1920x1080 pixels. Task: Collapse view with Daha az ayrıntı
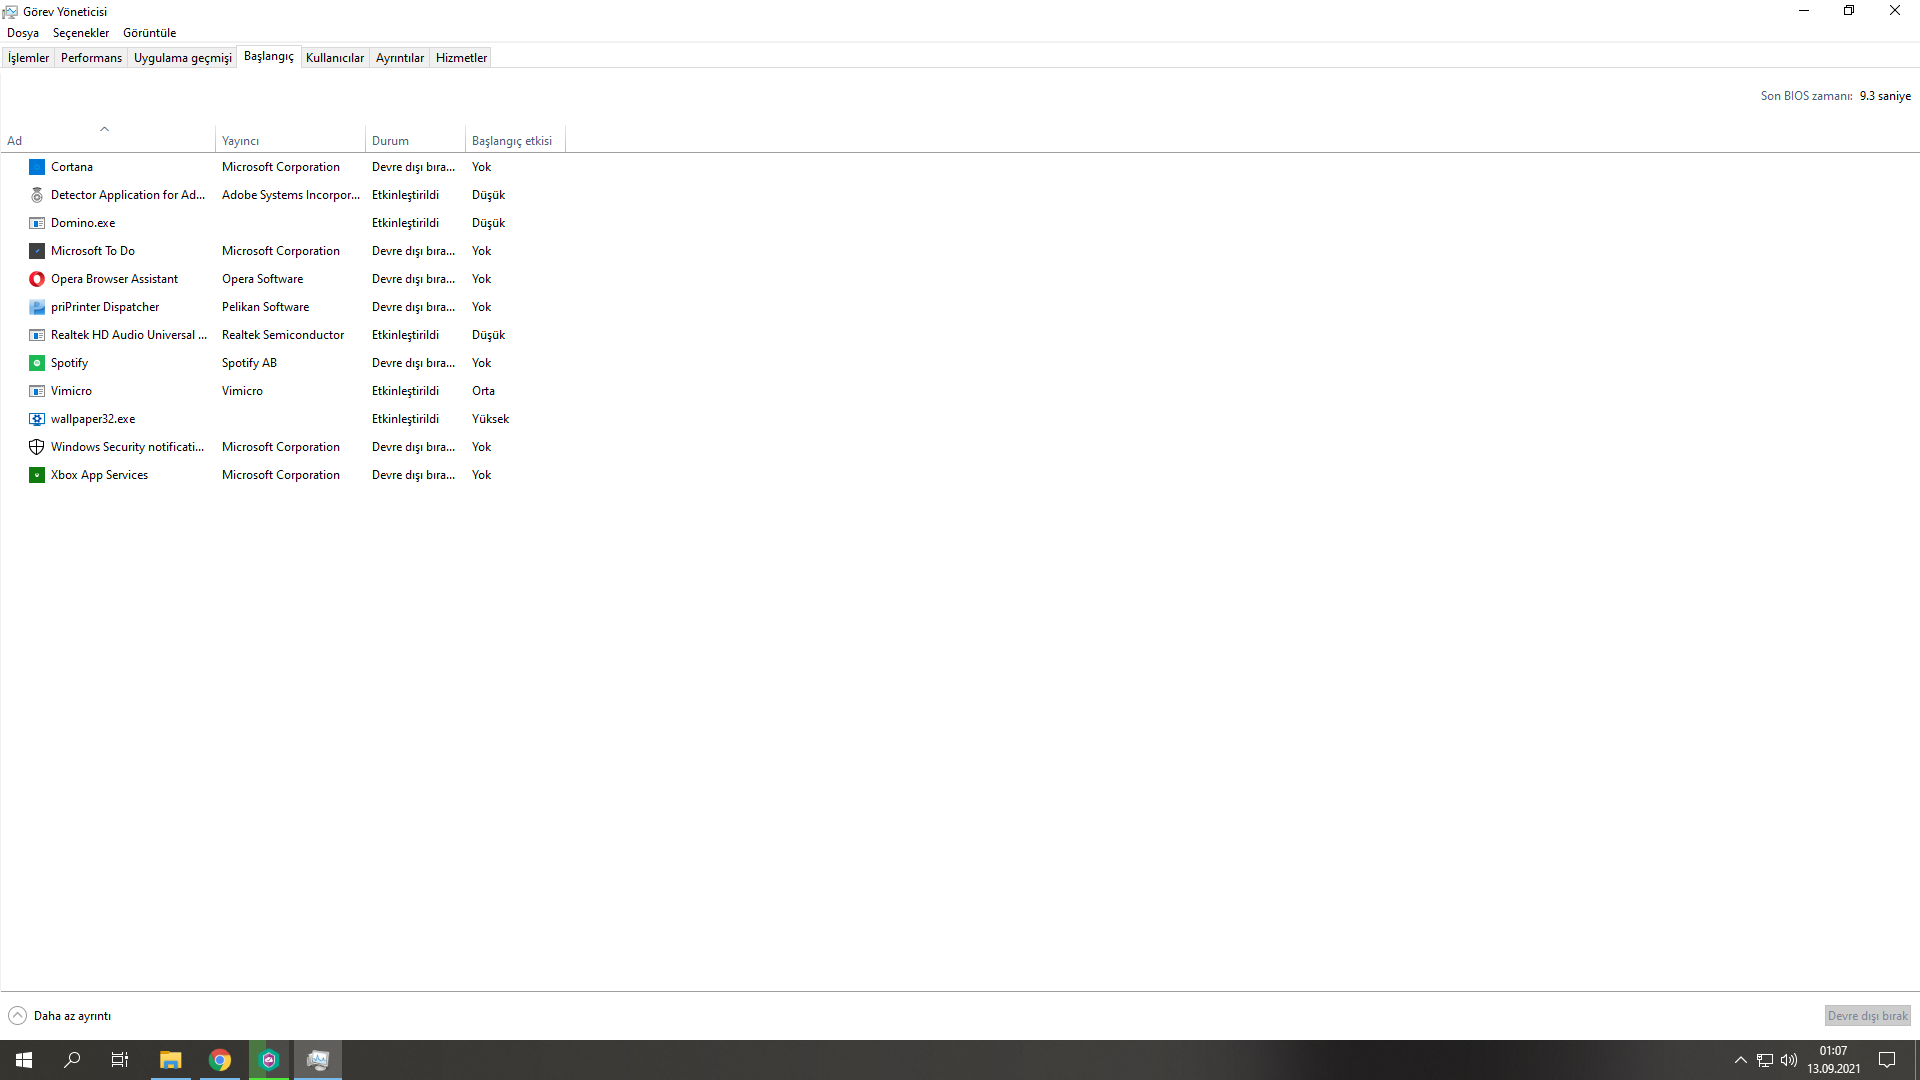click(x=60, y=1016)
